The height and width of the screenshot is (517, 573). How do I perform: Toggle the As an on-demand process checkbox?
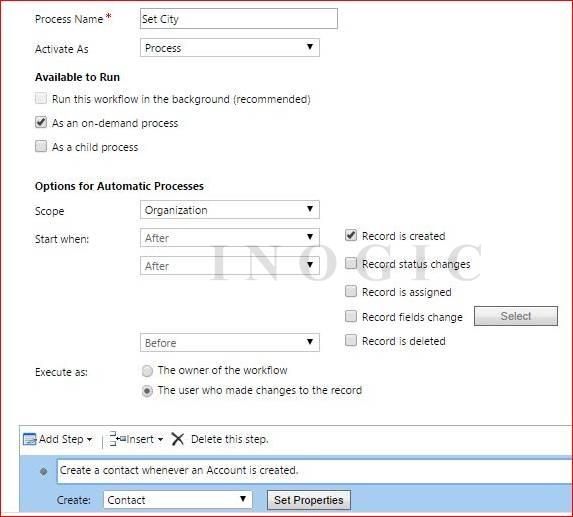tap(41, 122)
